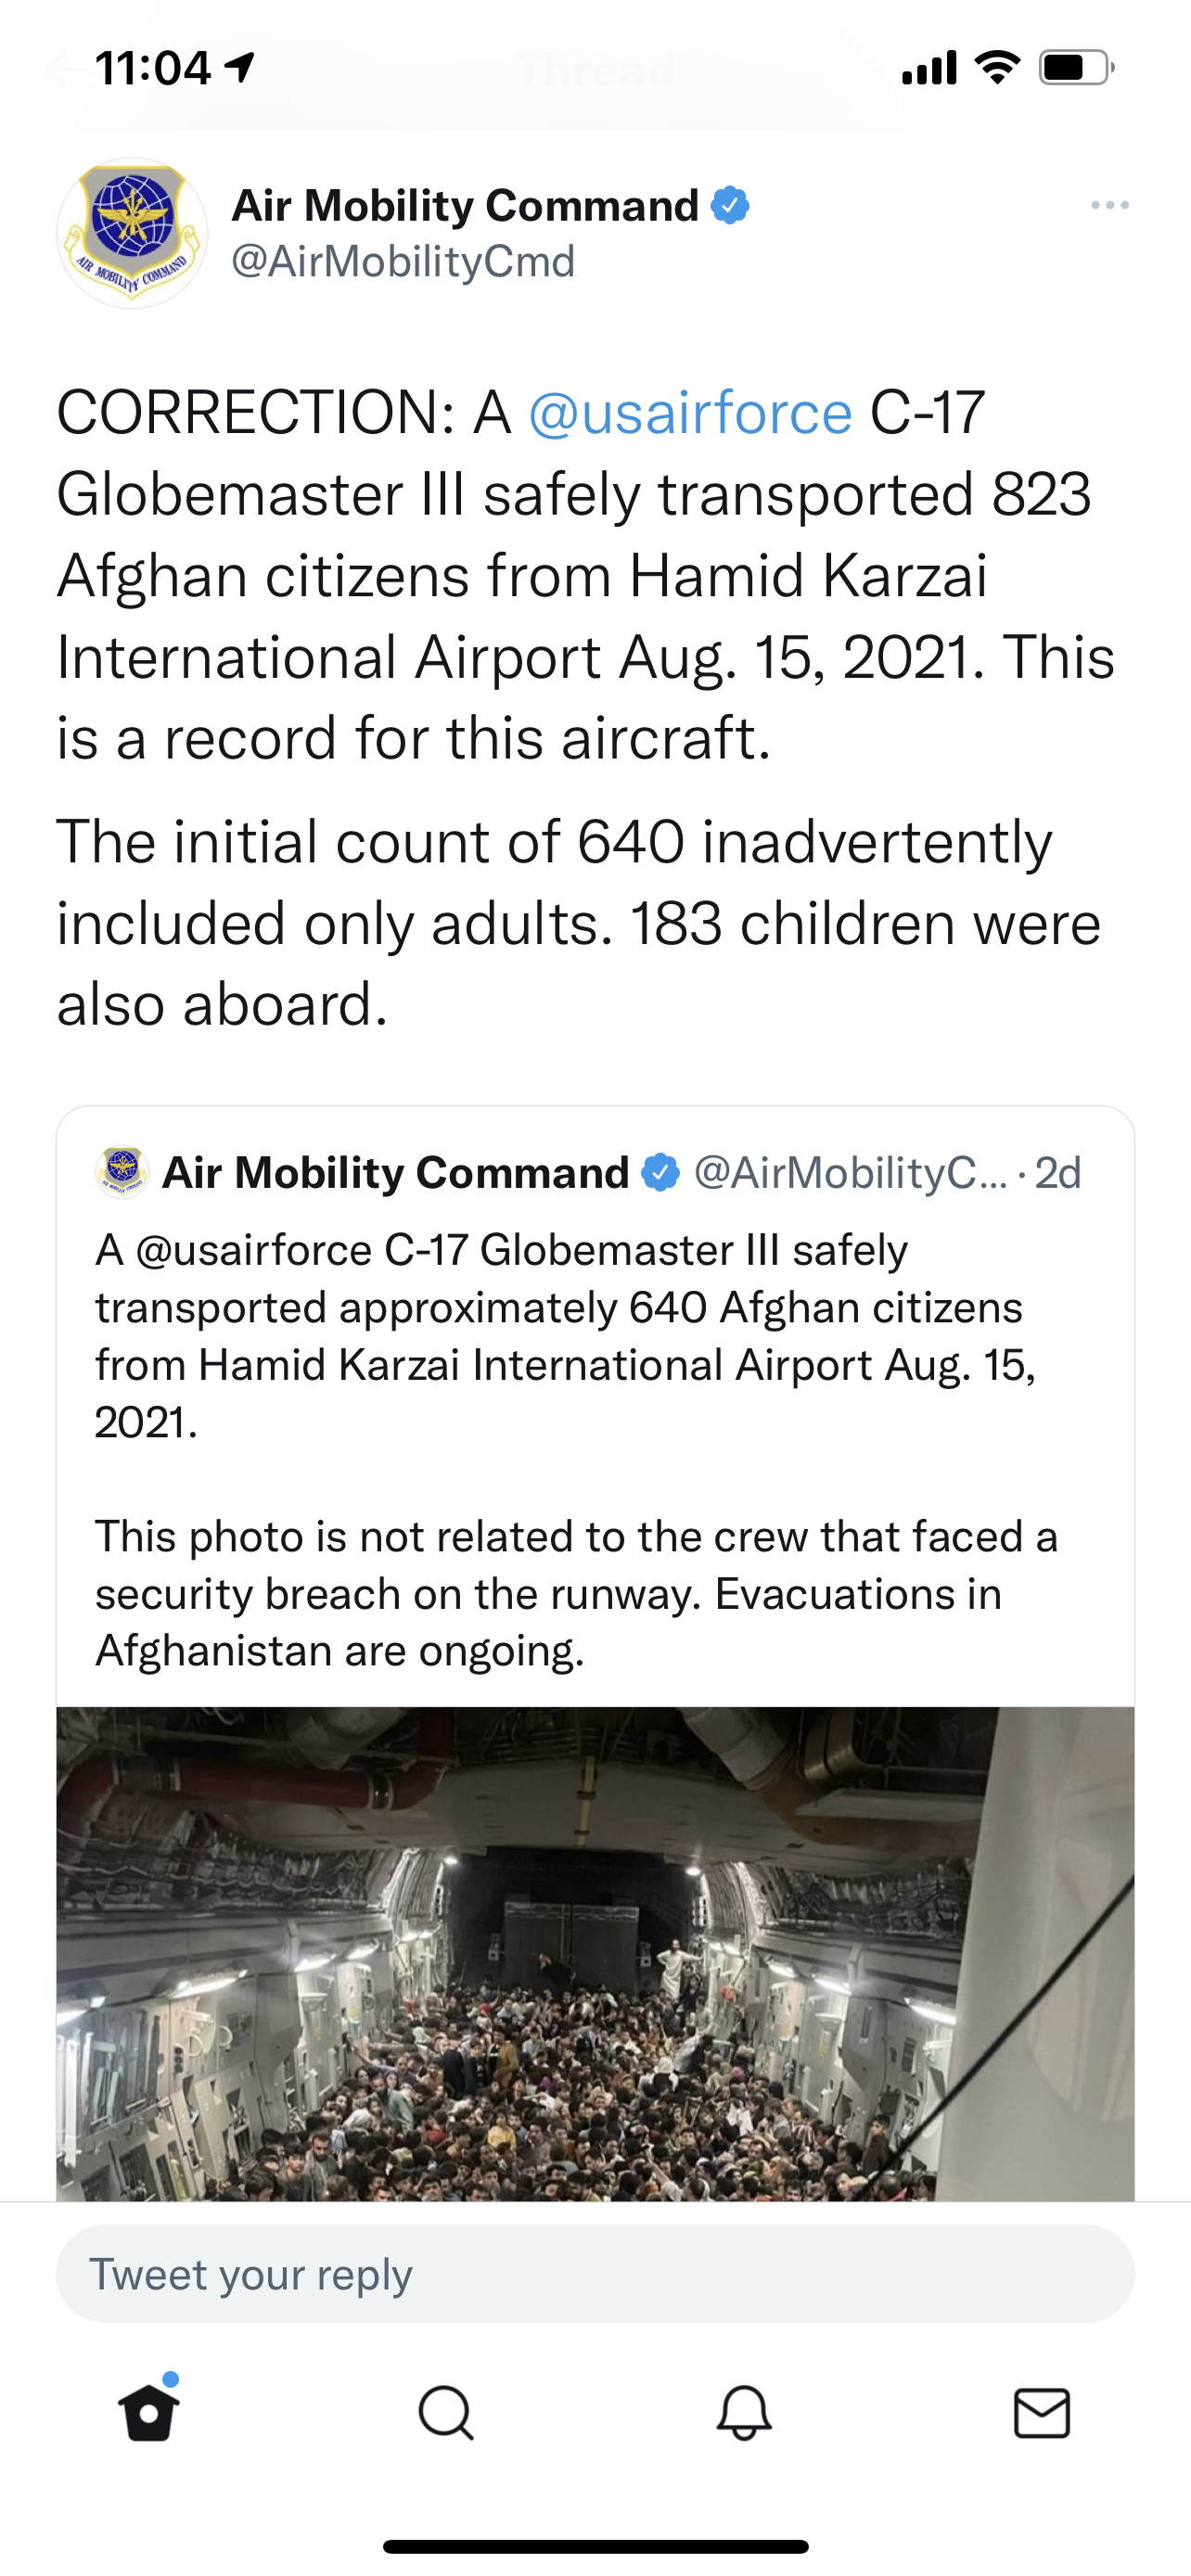Tap the status bar clock showing 11:04
The height and width of the screenshot is (2576, 1191).
coord(153,69)
